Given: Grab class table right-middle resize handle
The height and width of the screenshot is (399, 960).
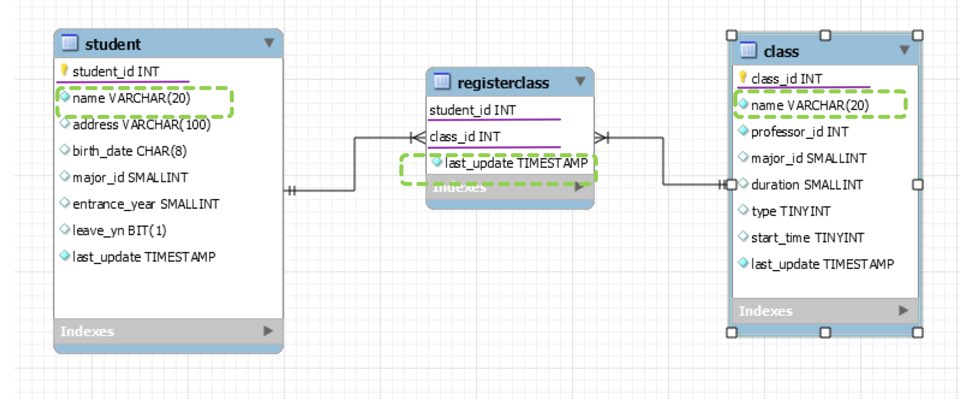Looking at the screenshot, I should (x=917, y=184).
